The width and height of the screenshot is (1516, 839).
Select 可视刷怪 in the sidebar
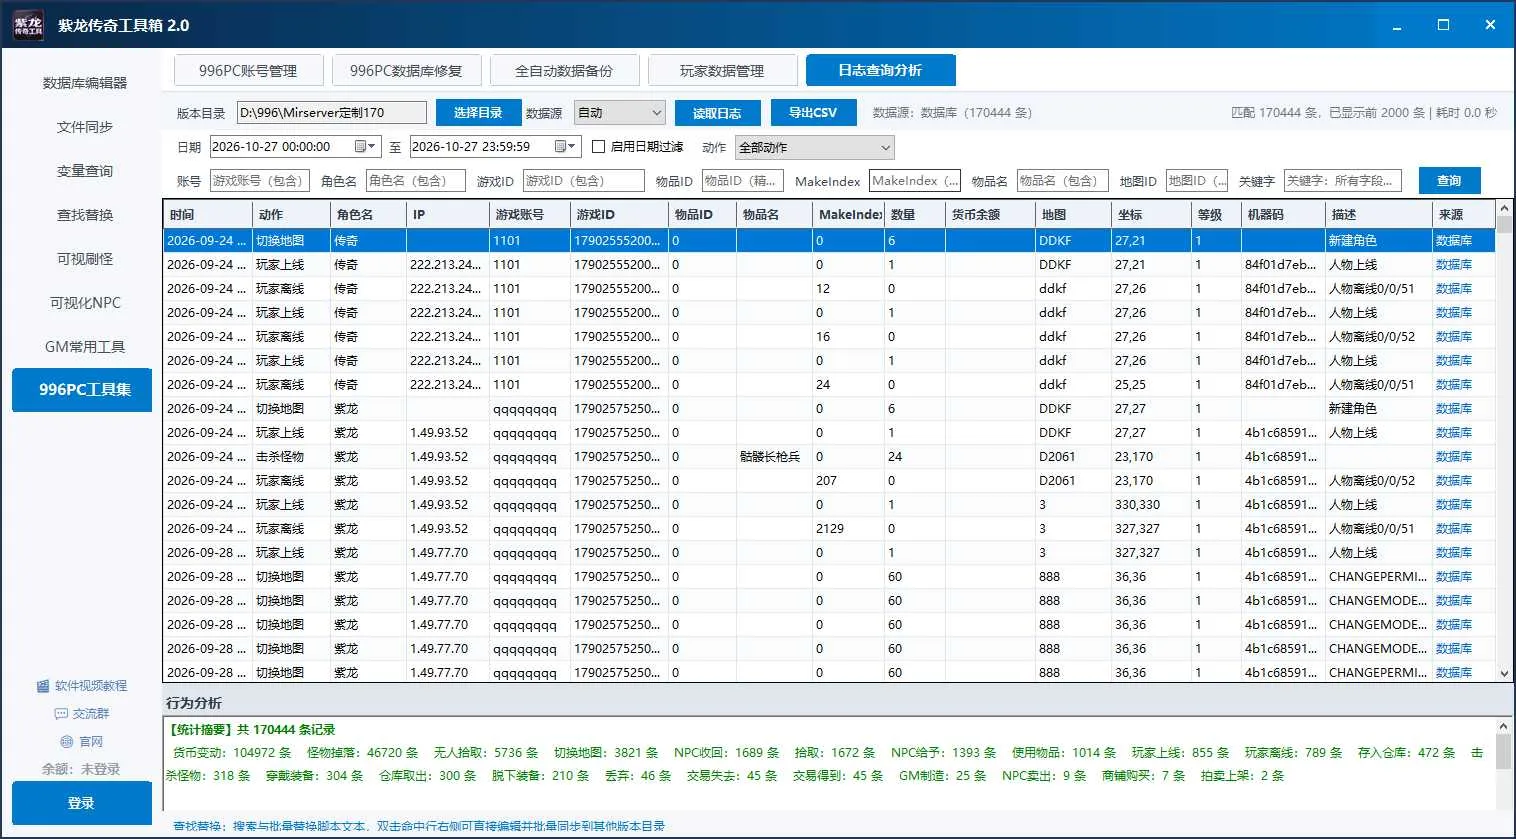[85, 259]
